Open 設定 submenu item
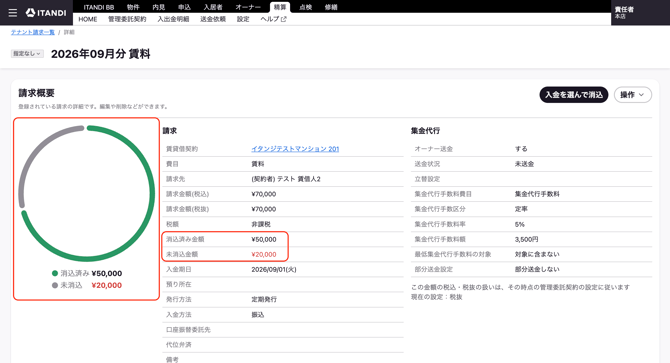This screenshot has width=670, height=363. pos(243,19)
